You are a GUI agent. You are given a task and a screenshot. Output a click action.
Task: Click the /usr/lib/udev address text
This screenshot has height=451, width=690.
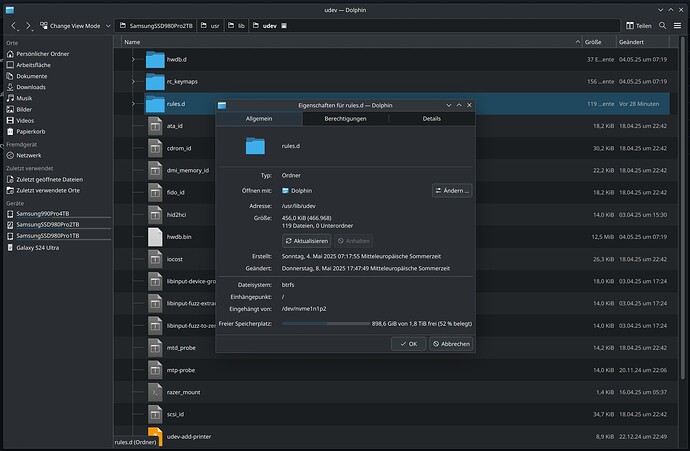298,206
